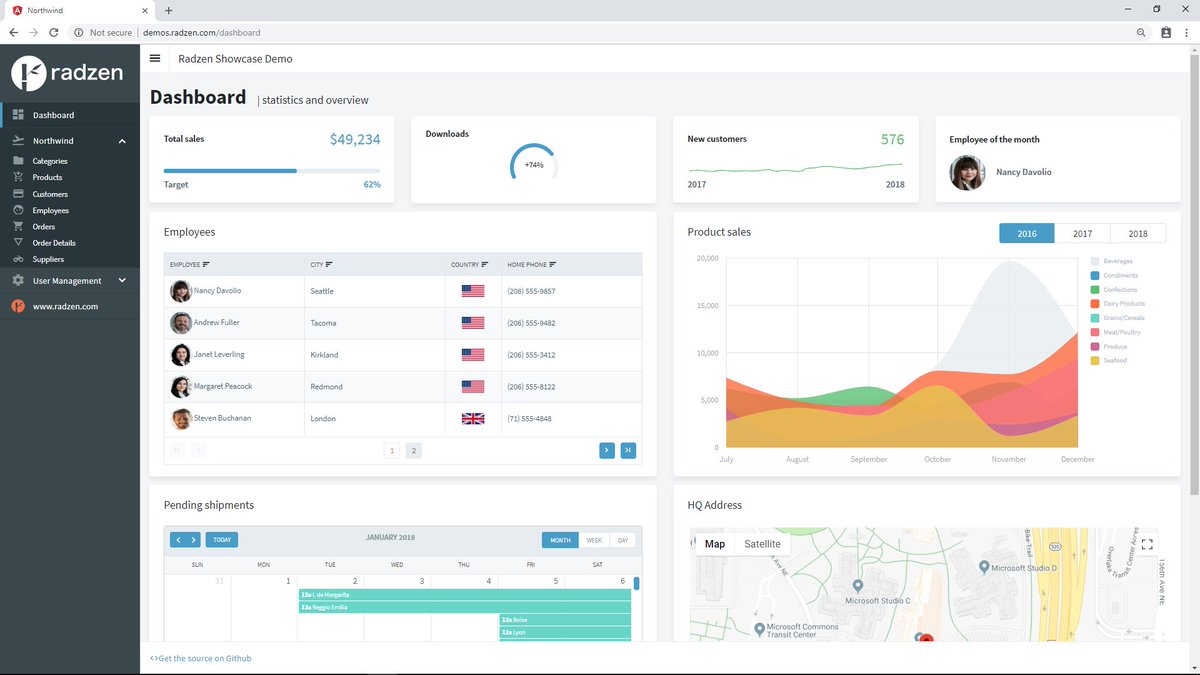Image resolution: width=1200 pixels, height=675 pixels.
Task: Switch map to Satellite view
Action: click(763, 544)
